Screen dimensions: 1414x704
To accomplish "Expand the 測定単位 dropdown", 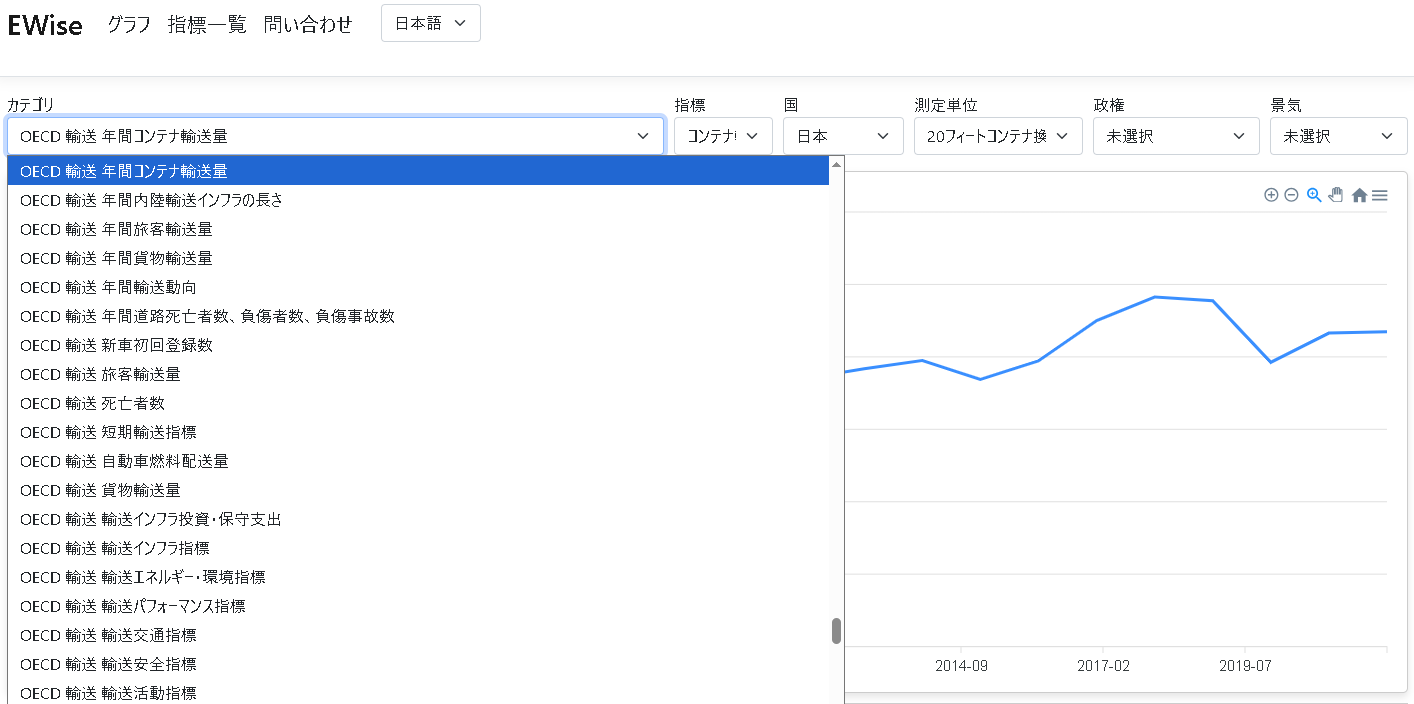I will [998, 136].
